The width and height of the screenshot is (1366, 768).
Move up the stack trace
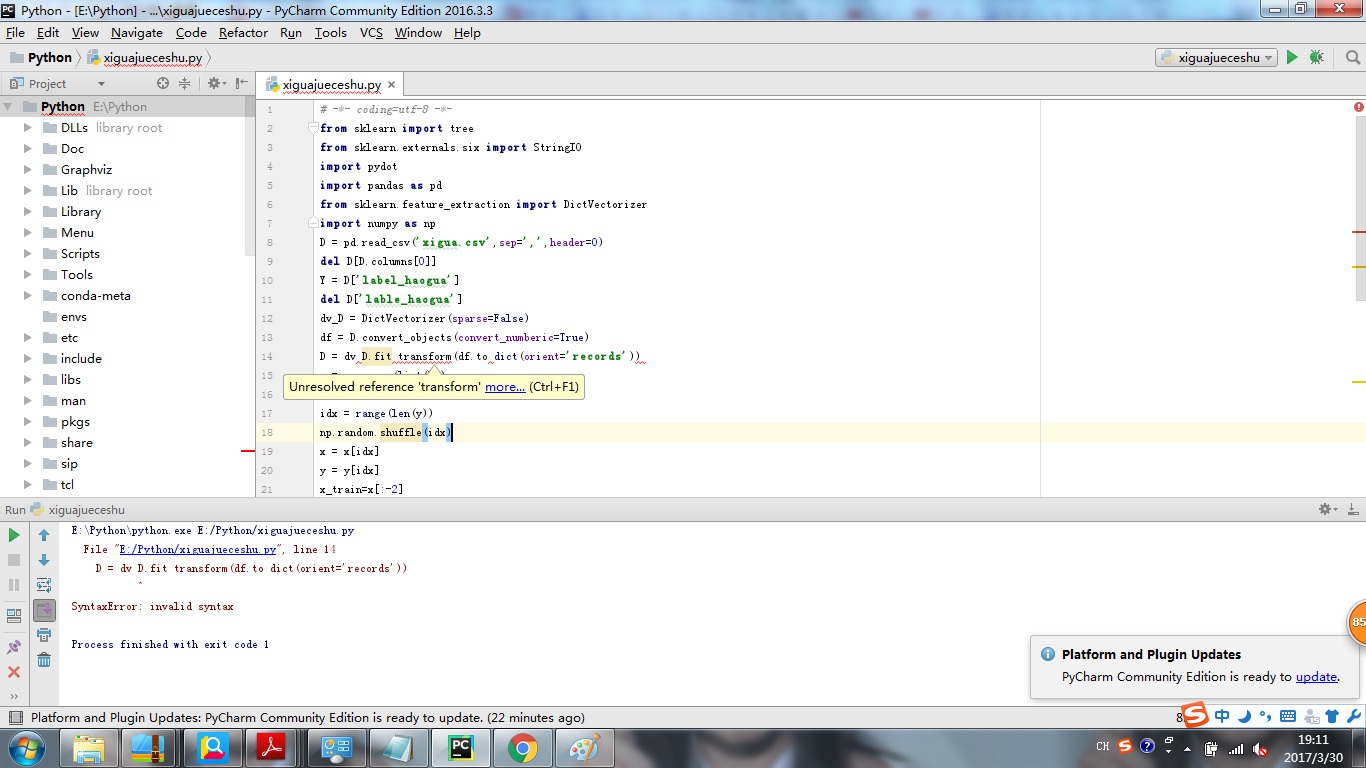44,535
